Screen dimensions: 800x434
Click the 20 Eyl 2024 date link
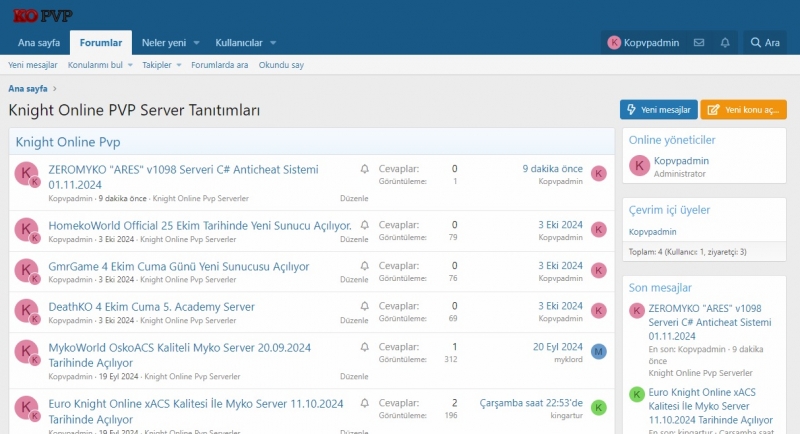pyautogui.click(x=558, y=347)
